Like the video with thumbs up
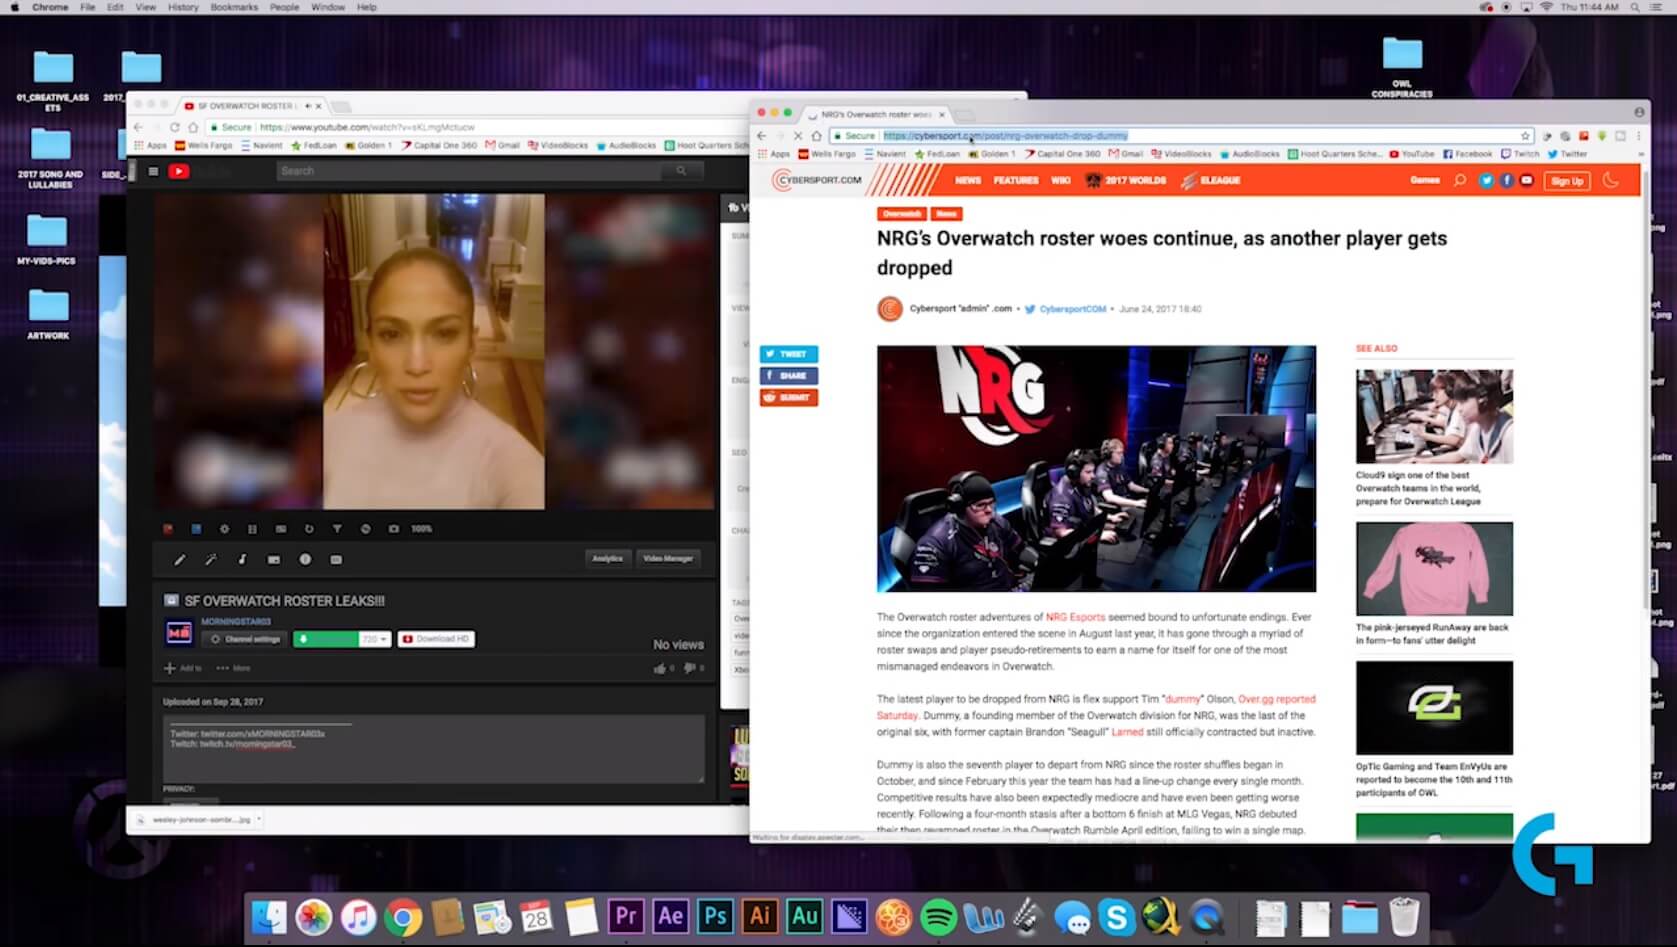This screenshot has height=947, width=1677. tap(660, 668)
